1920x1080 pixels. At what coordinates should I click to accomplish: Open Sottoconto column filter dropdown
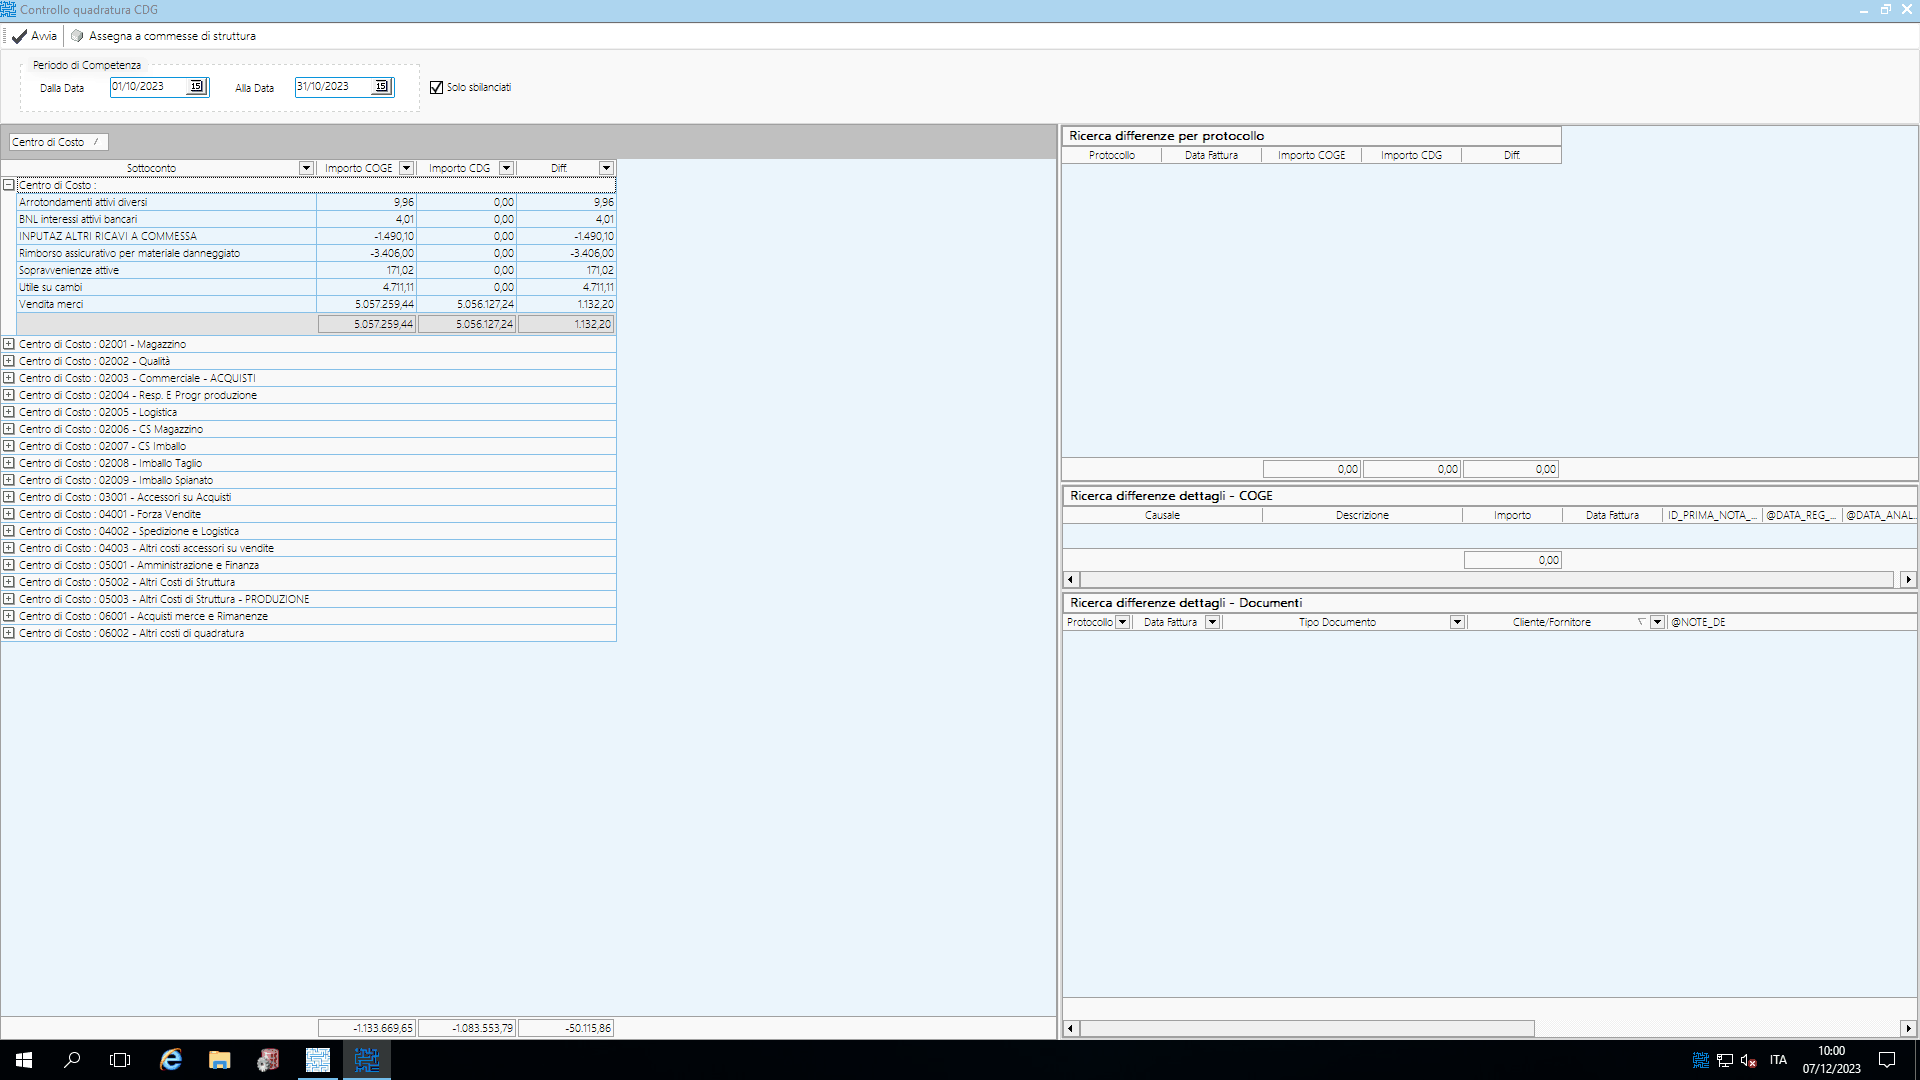(x=306, y=168)
